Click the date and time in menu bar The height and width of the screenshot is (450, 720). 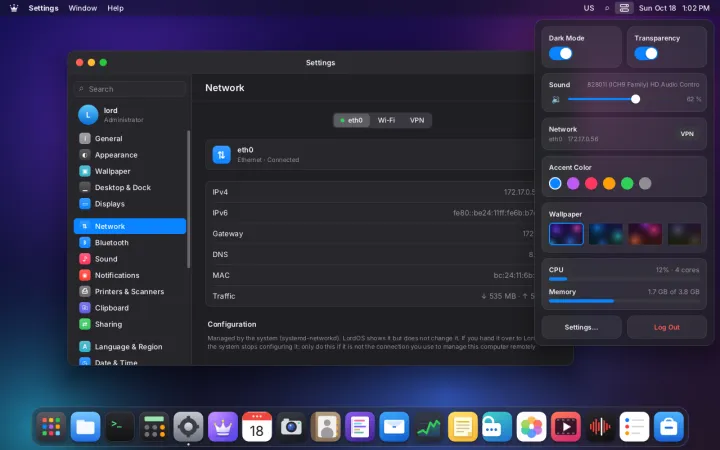[674, 8]
